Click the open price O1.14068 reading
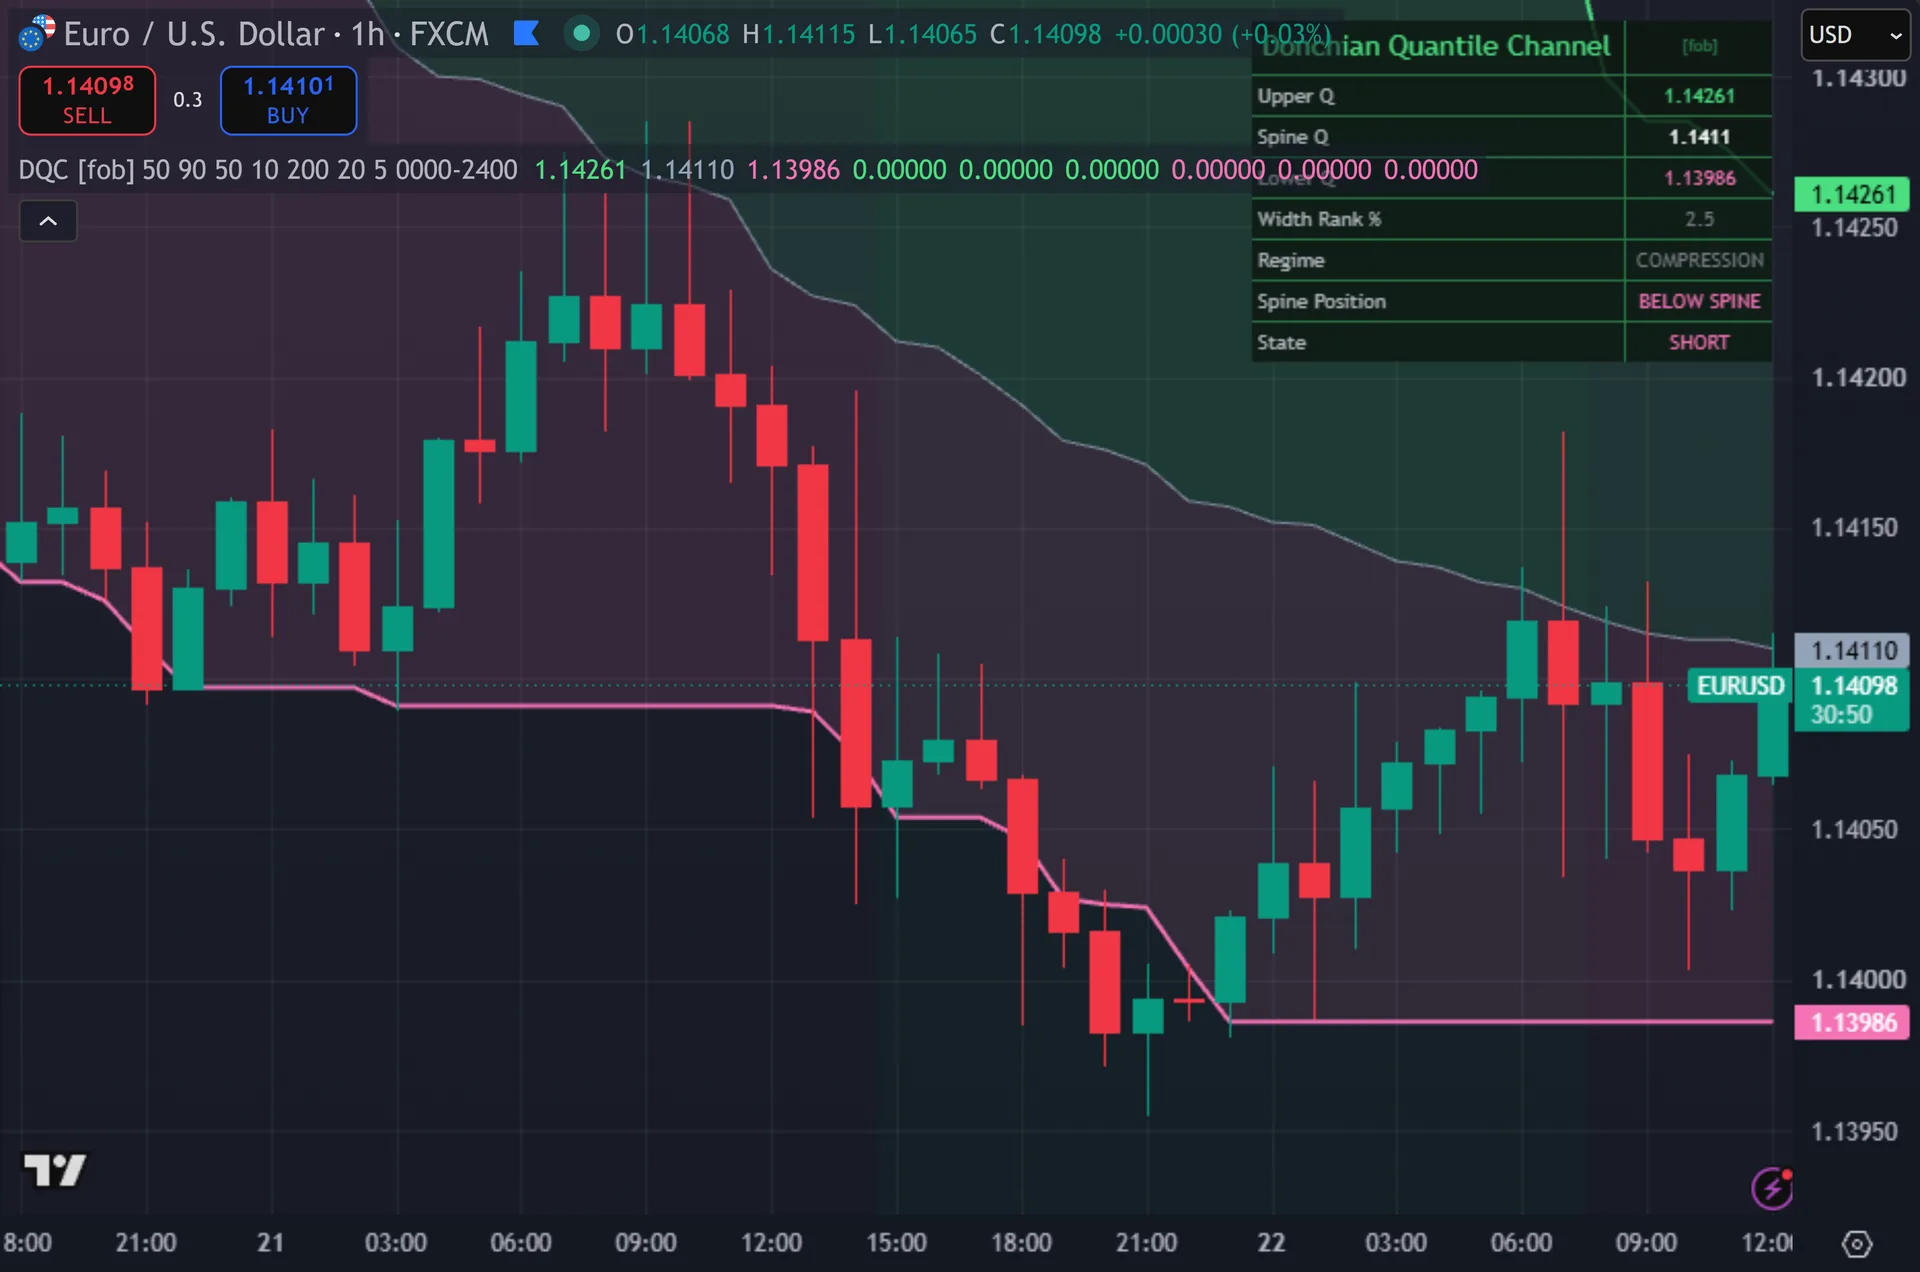1920x1272 pixels. (672, 34)
